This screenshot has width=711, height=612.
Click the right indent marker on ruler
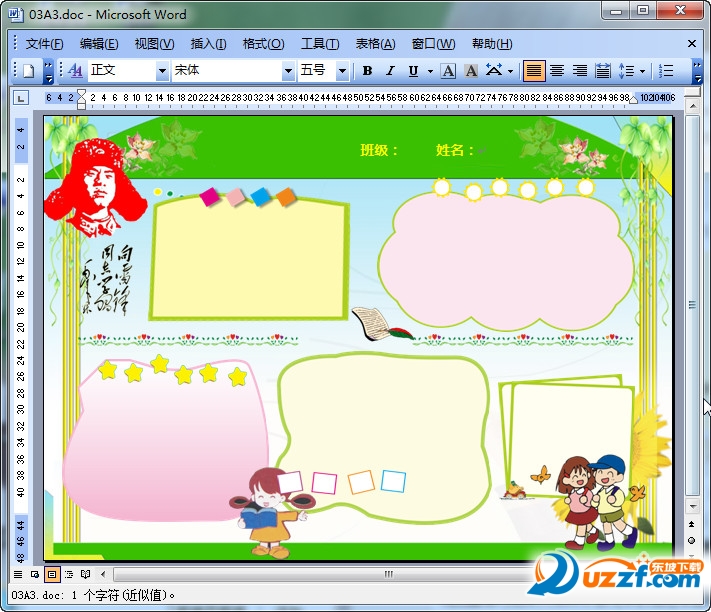coord(633,100)
